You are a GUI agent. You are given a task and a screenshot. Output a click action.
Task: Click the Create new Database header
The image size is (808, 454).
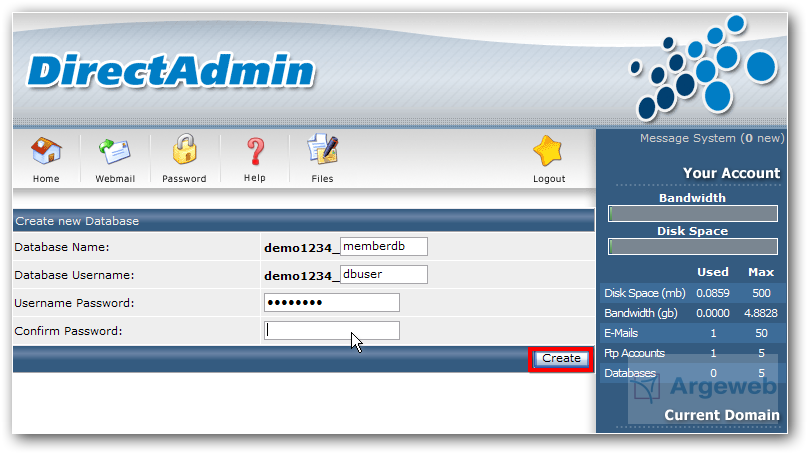click(x=77, y=221)
